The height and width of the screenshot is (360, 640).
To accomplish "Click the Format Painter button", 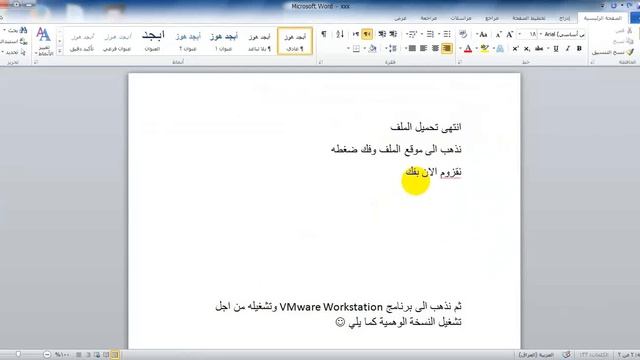I will 613,52.
